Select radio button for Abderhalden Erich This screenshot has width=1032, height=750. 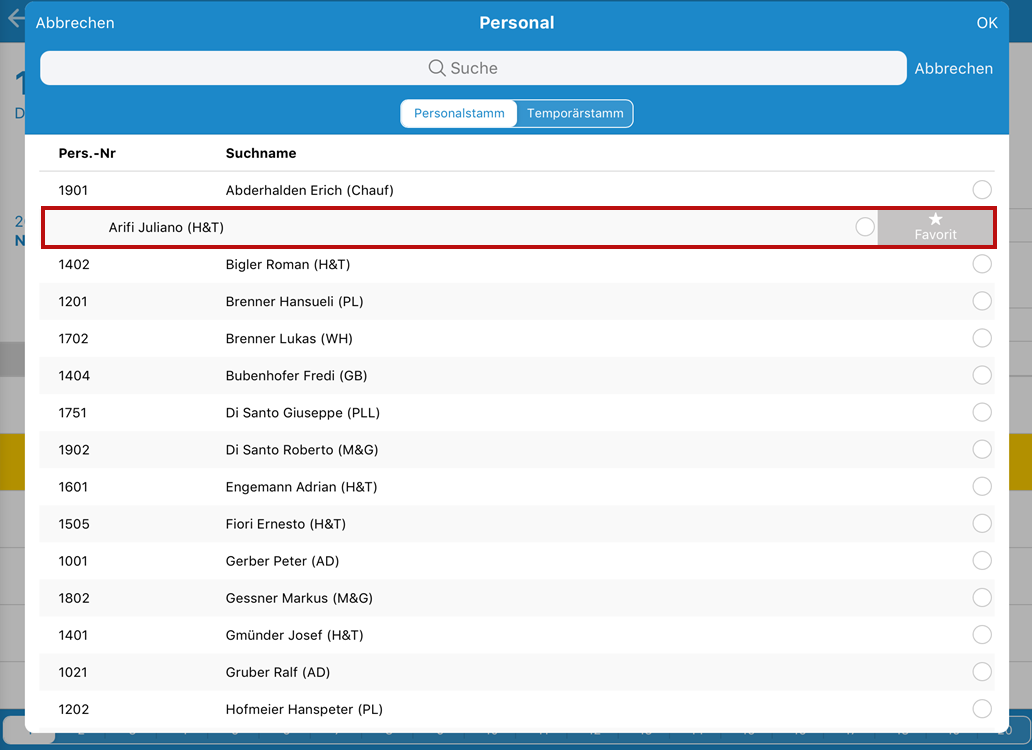click(x=981, y=189)
